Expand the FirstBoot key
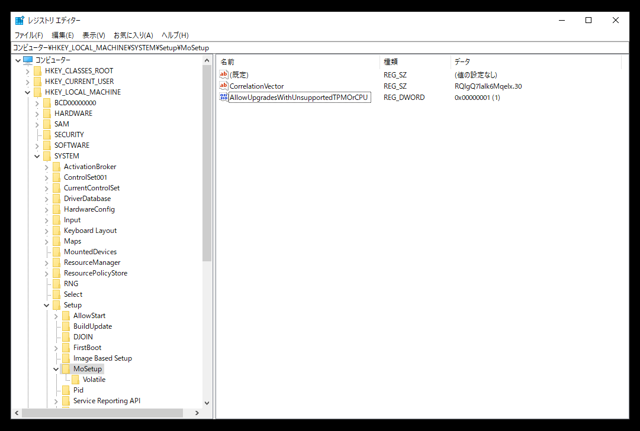This screenshot has height=431, width=640. pos(56,348)
